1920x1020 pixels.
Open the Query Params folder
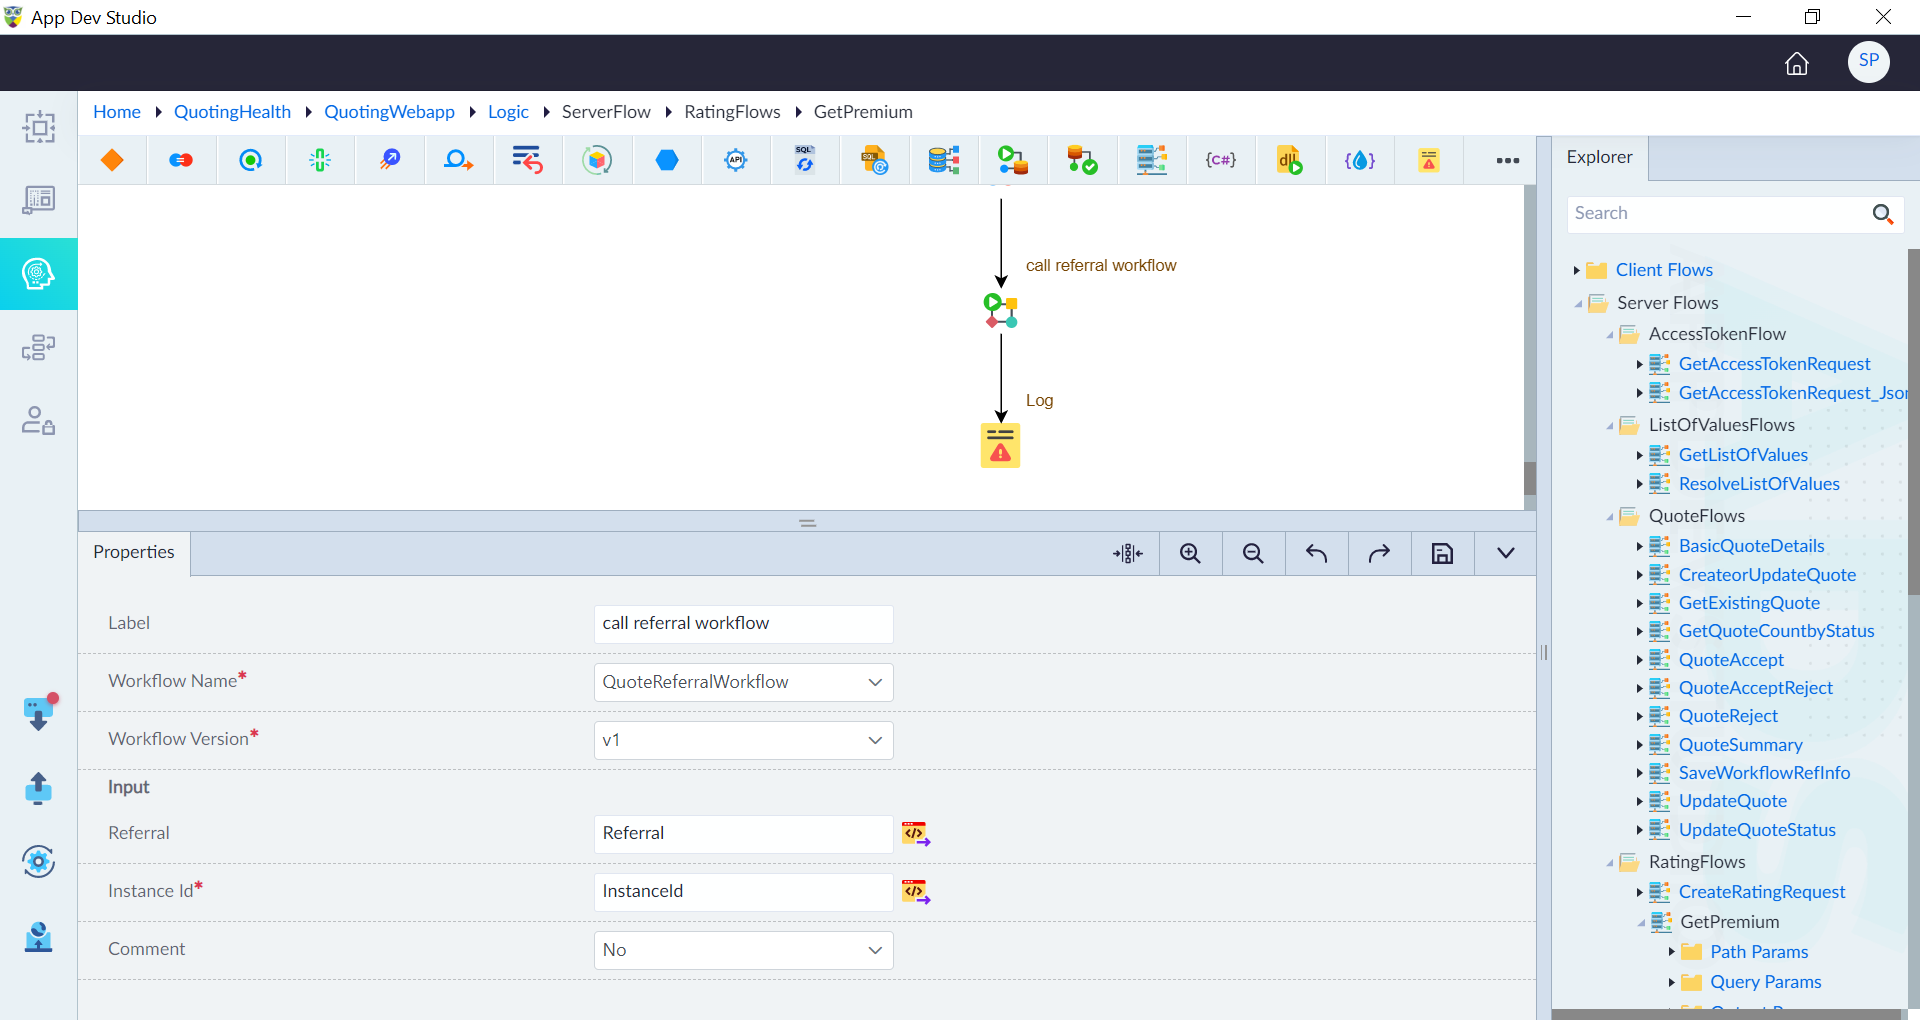tap(1765, 982)
